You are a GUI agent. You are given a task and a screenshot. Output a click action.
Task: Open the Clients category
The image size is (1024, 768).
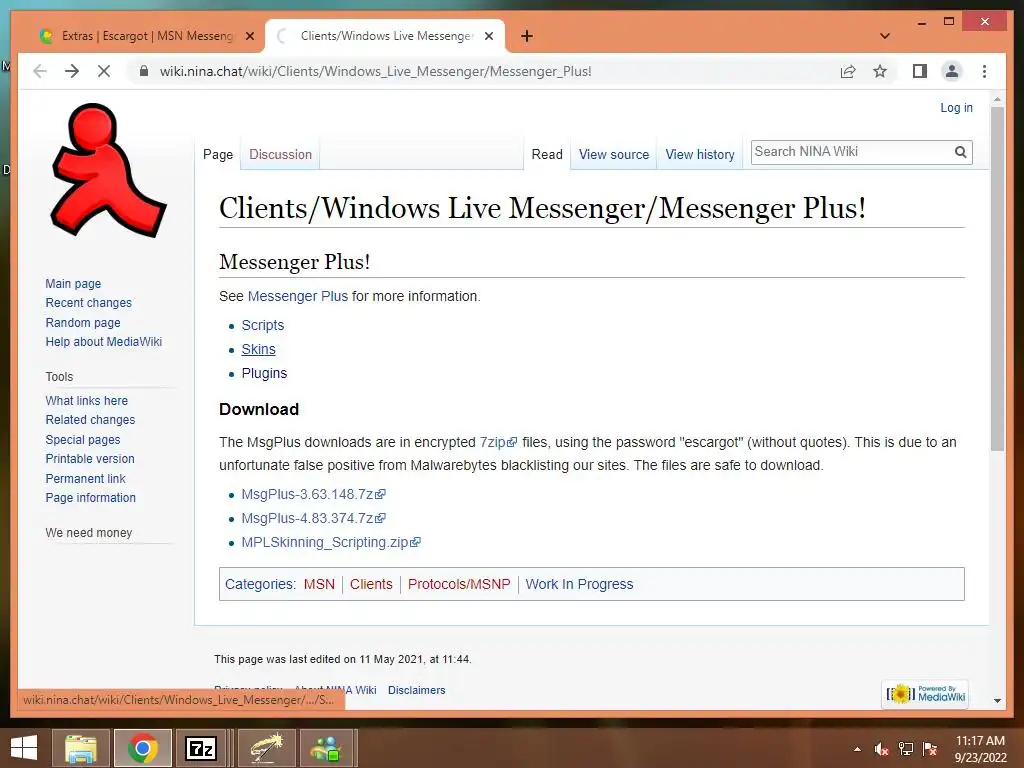(x=371, y=584)
